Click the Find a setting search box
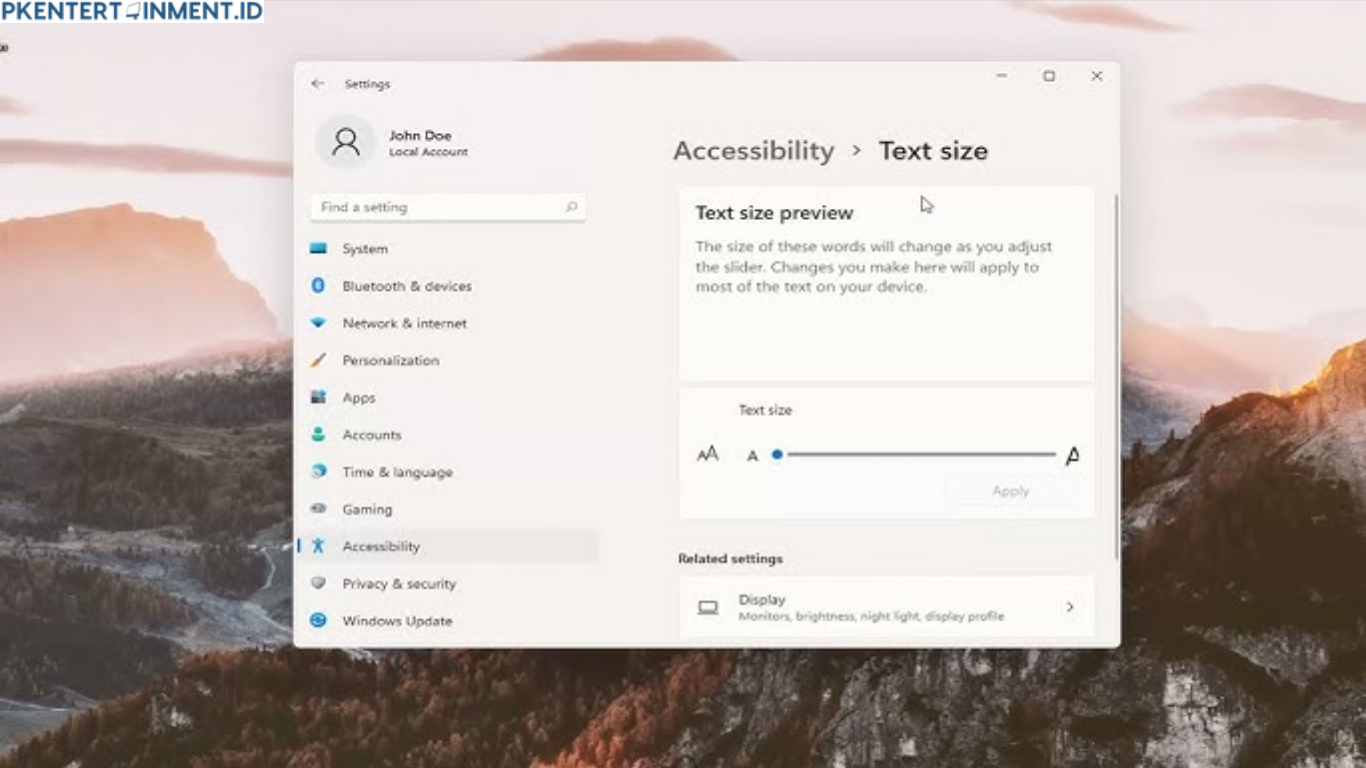This screenshot has height=768, width=1366. [448, 207]
